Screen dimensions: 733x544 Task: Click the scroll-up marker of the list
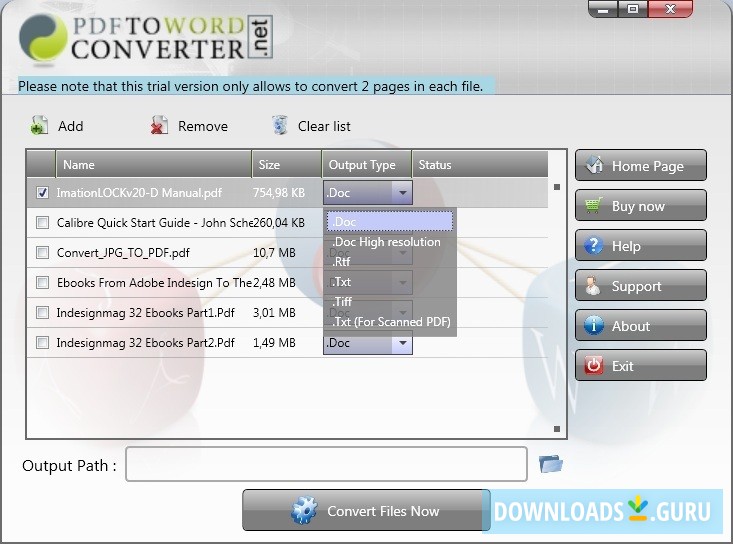[x=557, y=187]
